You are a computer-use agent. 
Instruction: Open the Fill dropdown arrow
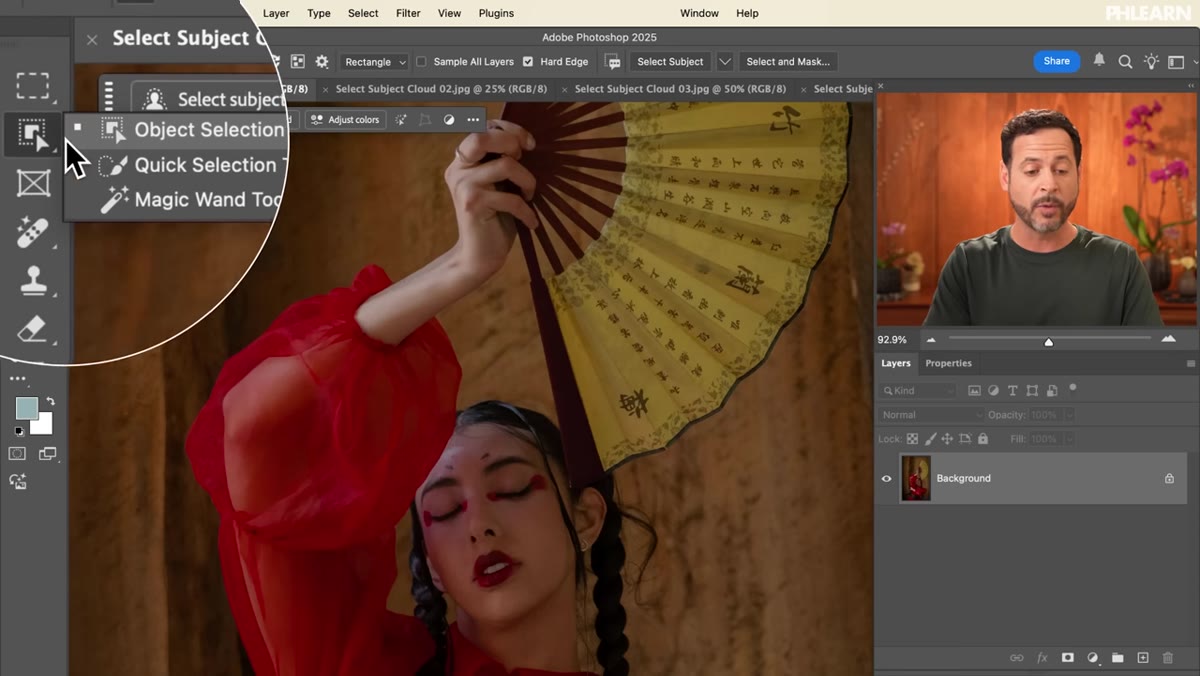1069,439
